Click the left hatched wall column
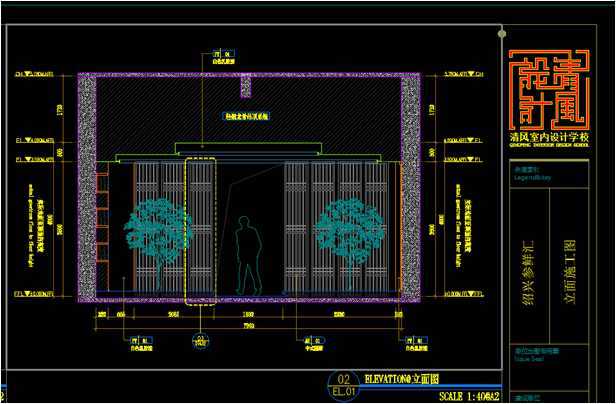616x404 pixels. [88, 186]
